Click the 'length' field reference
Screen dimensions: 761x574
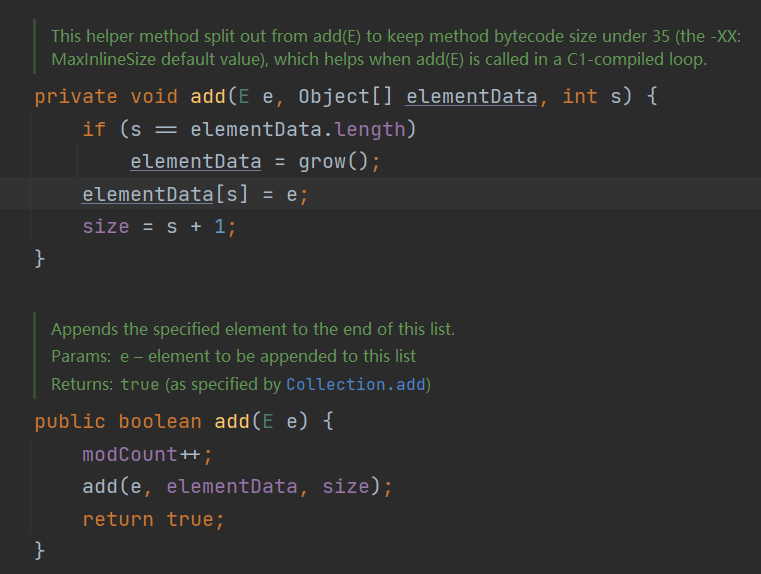(x=370, y=130)
